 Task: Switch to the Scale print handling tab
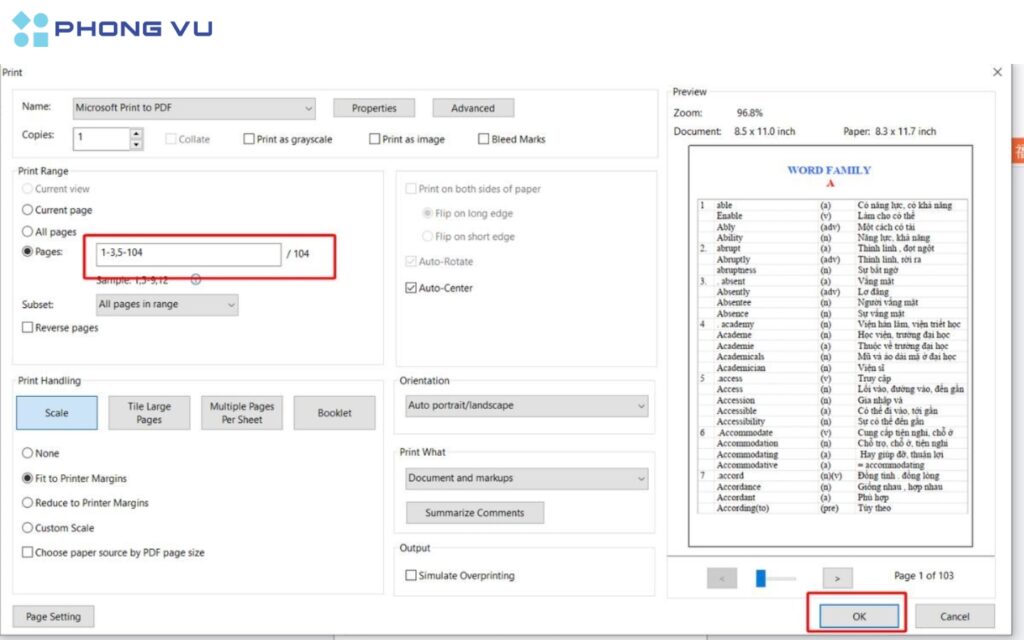point(56,412)
